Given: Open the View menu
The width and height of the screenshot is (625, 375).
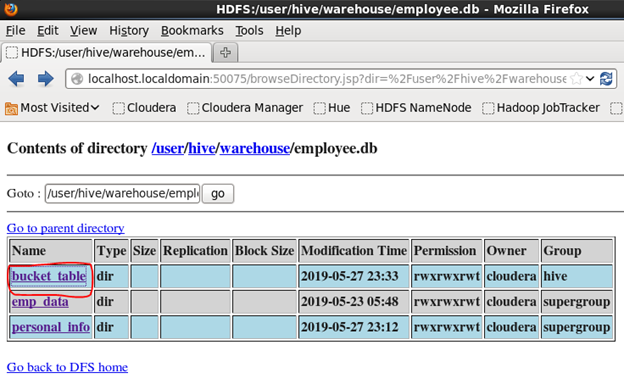Looking at the screenshot, I should (x=84, y=30).
